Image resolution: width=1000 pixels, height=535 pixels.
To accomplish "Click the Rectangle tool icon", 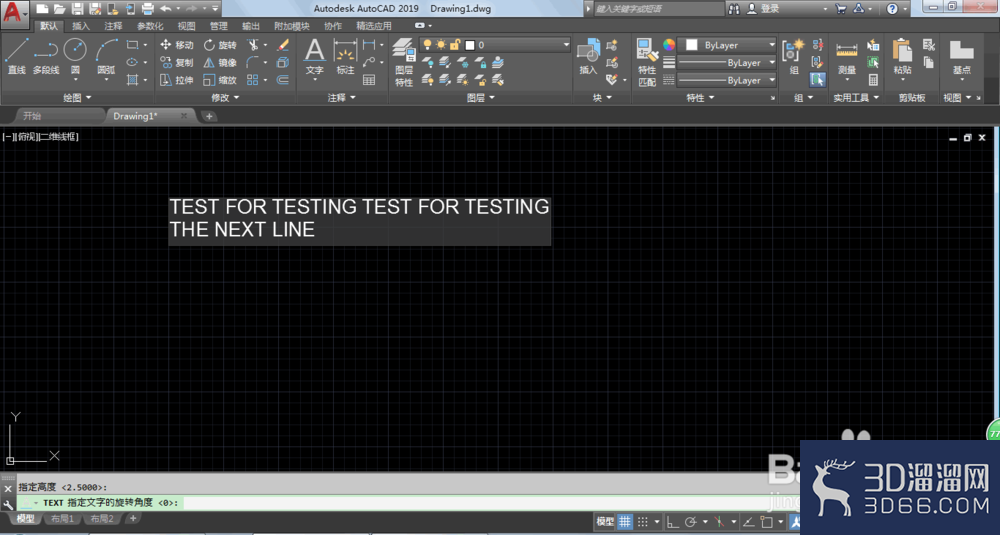I will [x=132, y=45].
